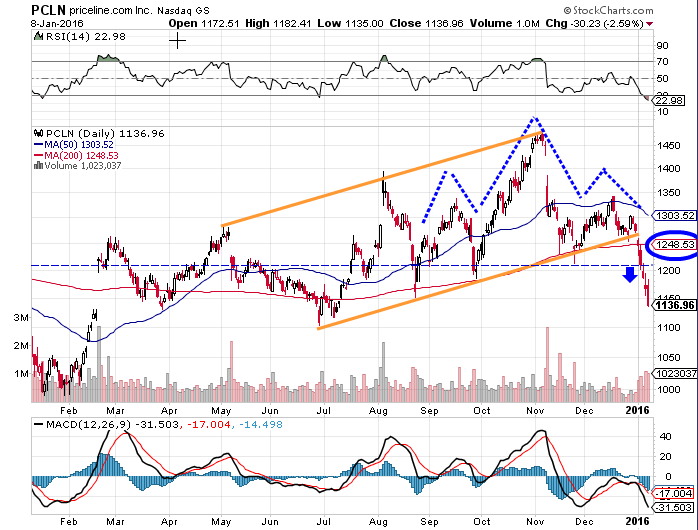Select the RSI(14) 22.98 legend label
This screenshot has width=698, height=530.
click(x=85, y=36)
